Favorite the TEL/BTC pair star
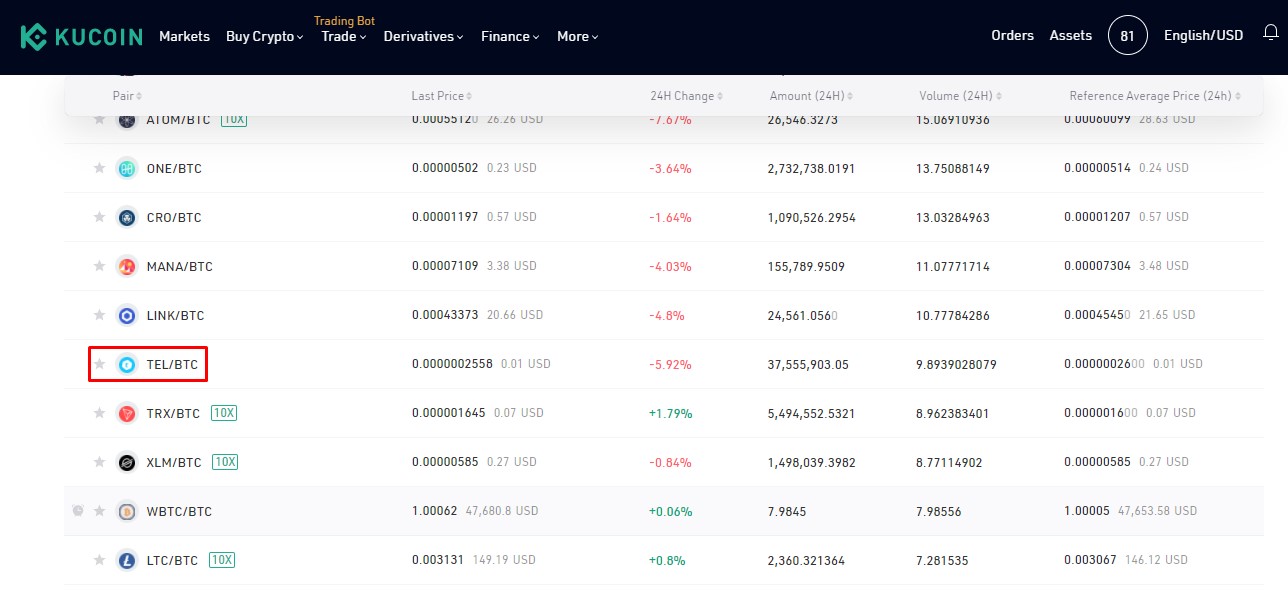1288x597 pixels. (x=99, y=364)
